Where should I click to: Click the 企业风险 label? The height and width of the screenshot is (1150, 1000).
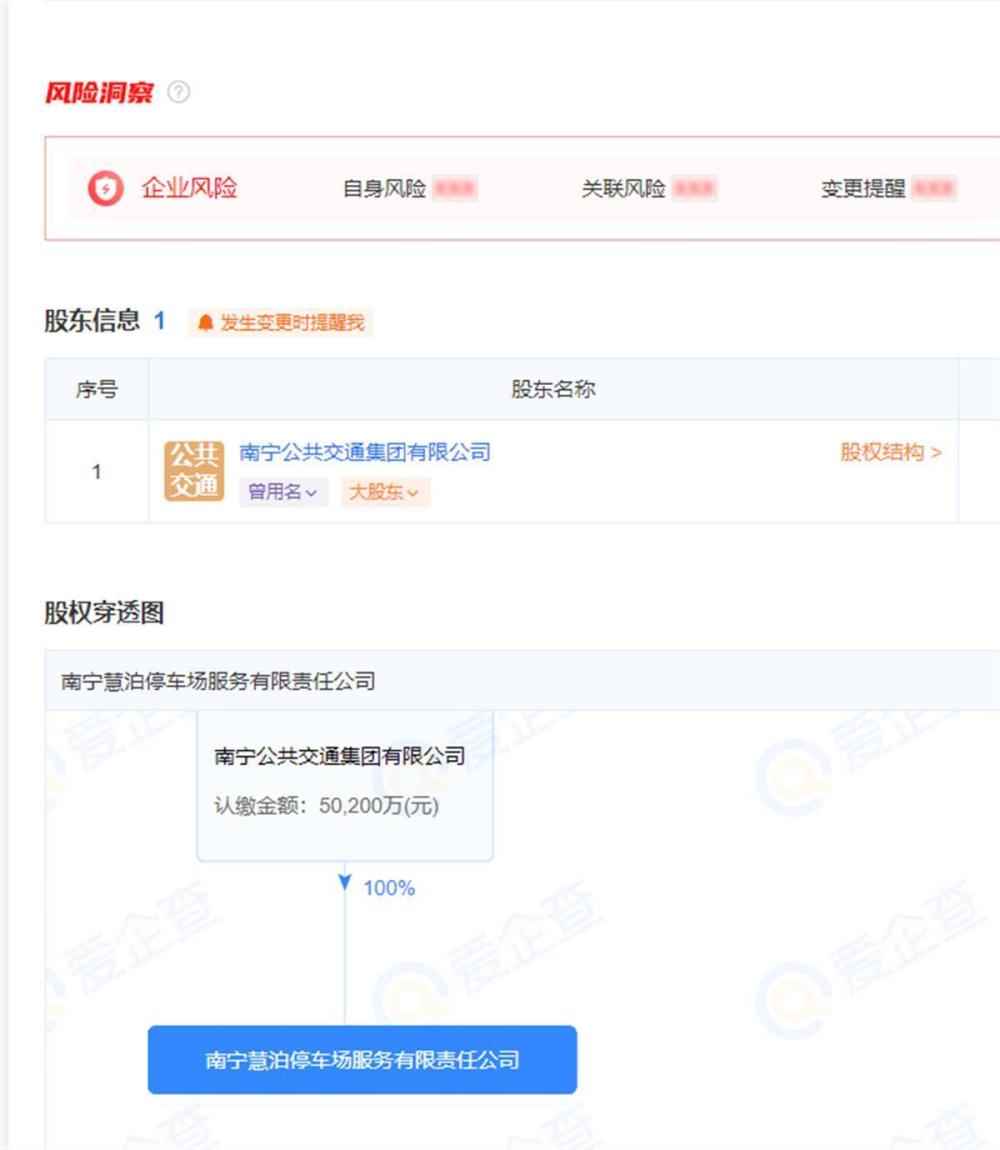[189, 188]
